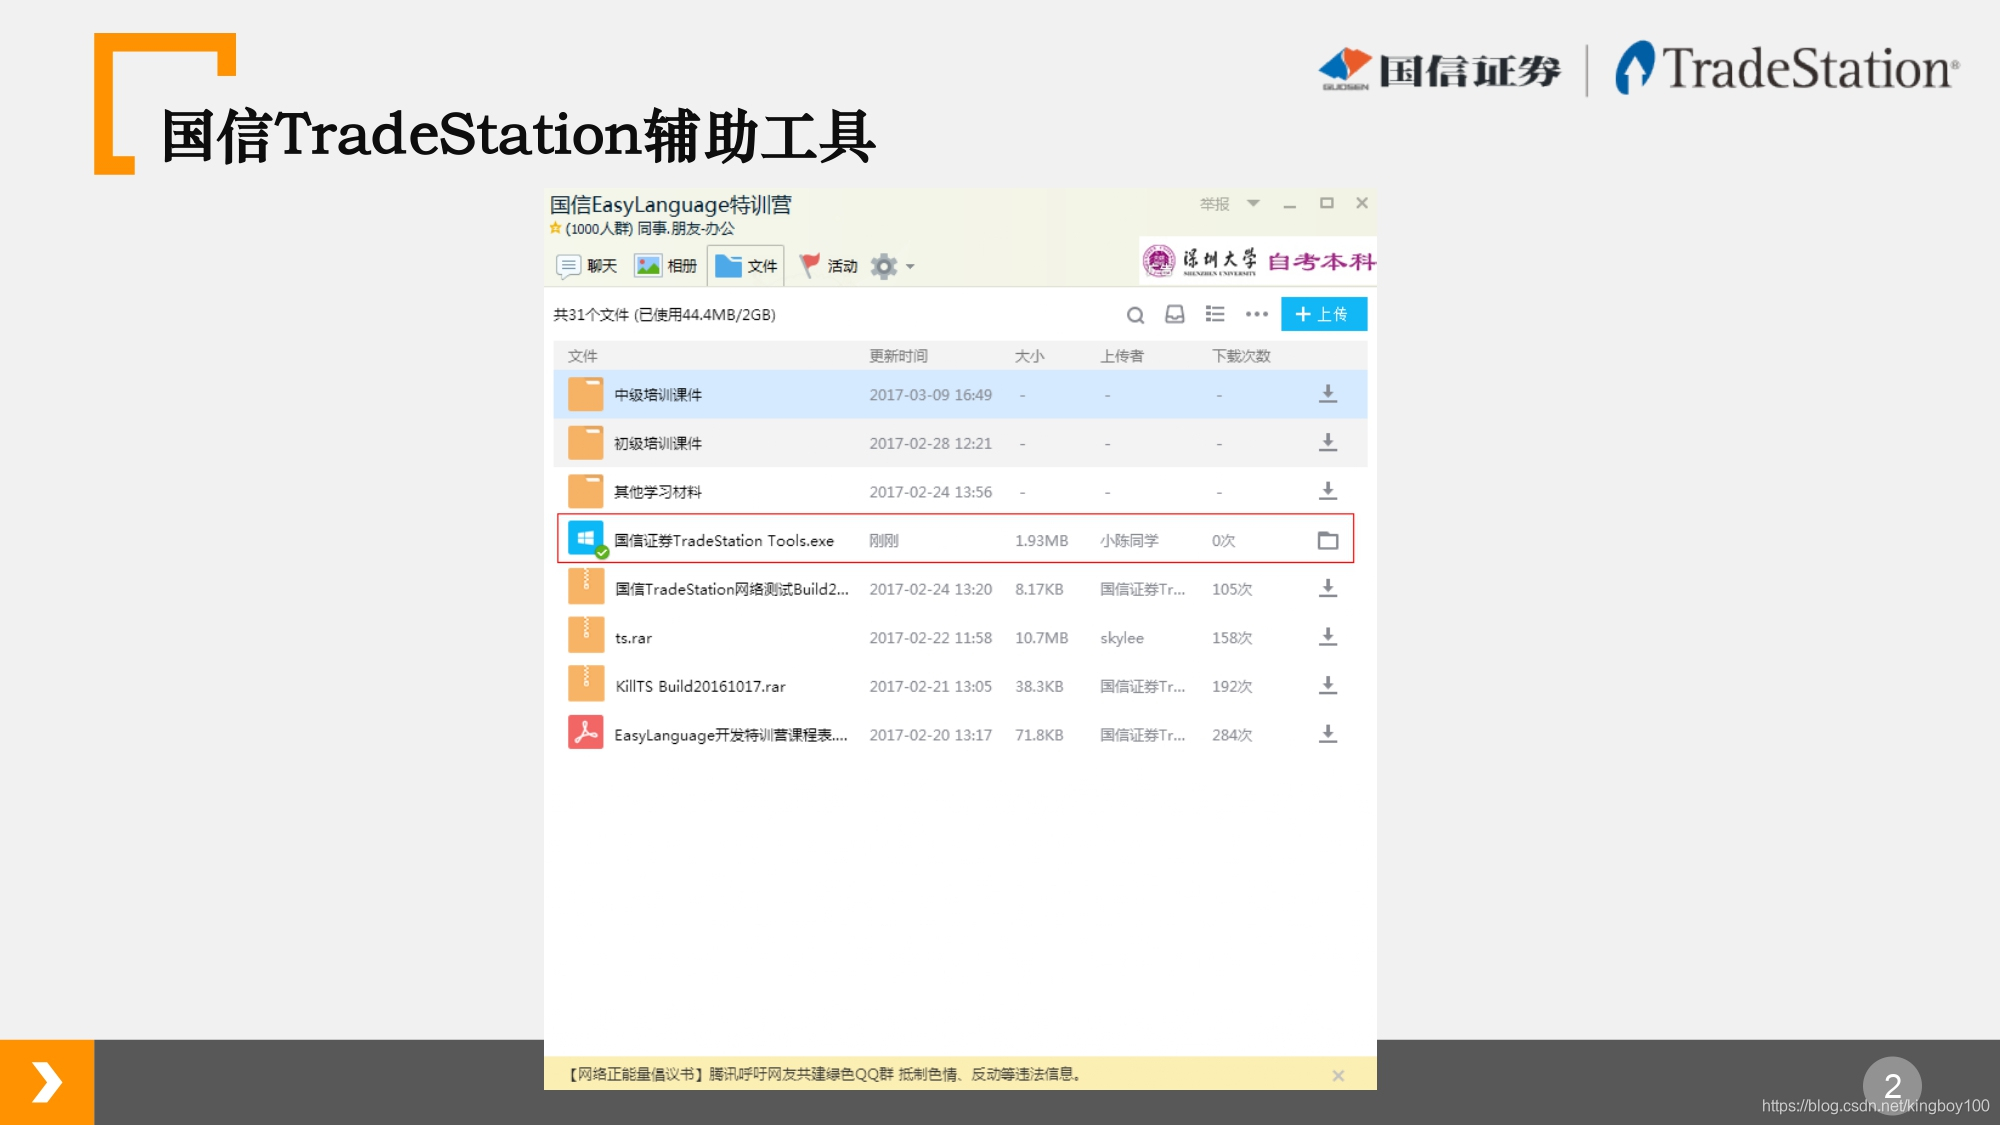Open the 聊天 chat tab

tap(587, 266)
